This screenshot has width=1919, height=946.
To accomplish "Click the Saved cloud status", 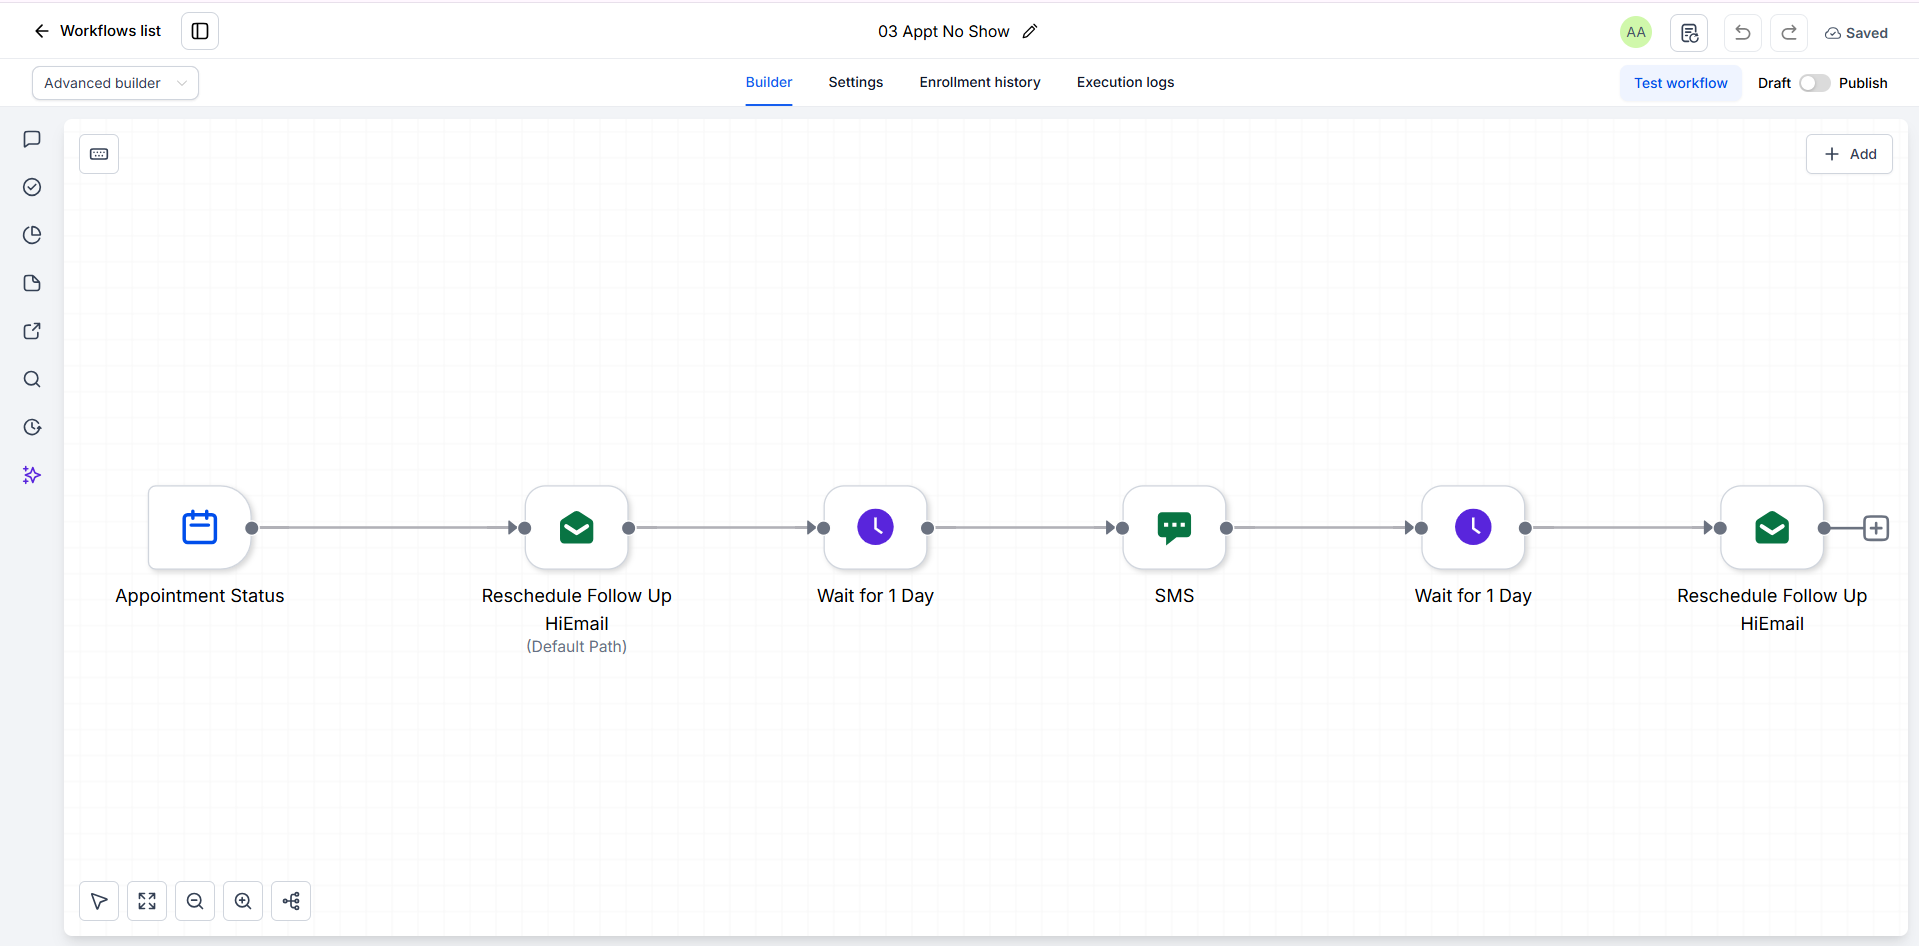I will [1856, 33].
